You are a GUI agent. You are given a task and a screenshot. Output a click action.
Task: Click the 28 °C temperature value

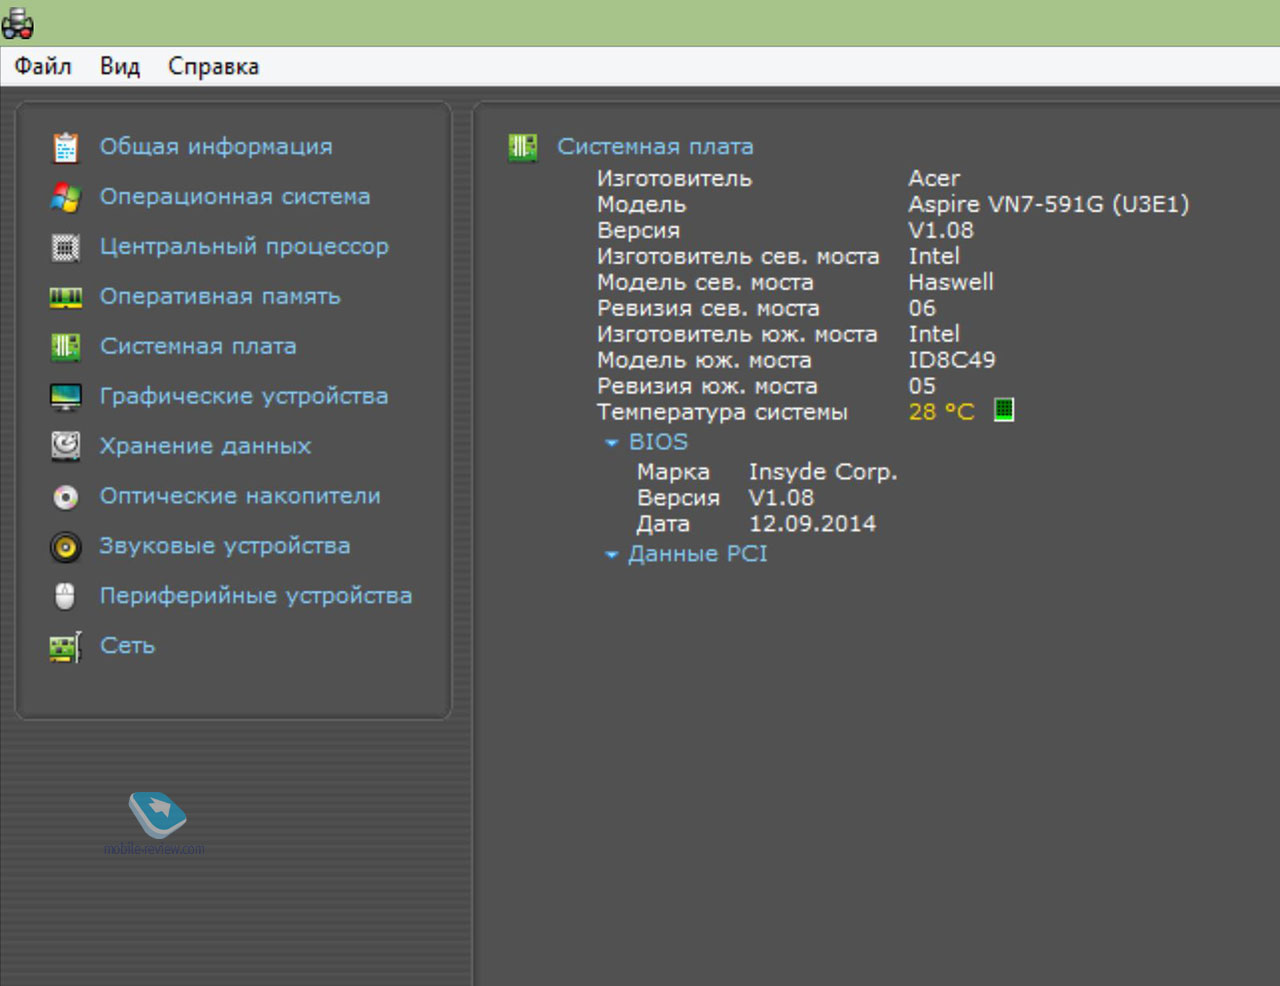pyautogui.click(x=941, y=412)
